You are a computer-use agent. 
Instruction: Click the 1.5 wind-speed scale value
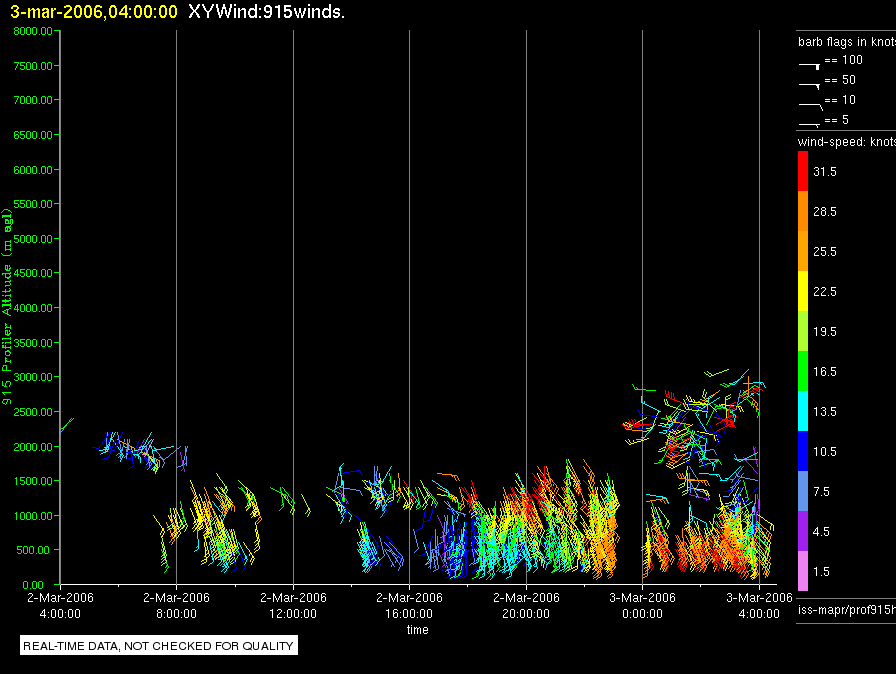(x=821, y=572)
